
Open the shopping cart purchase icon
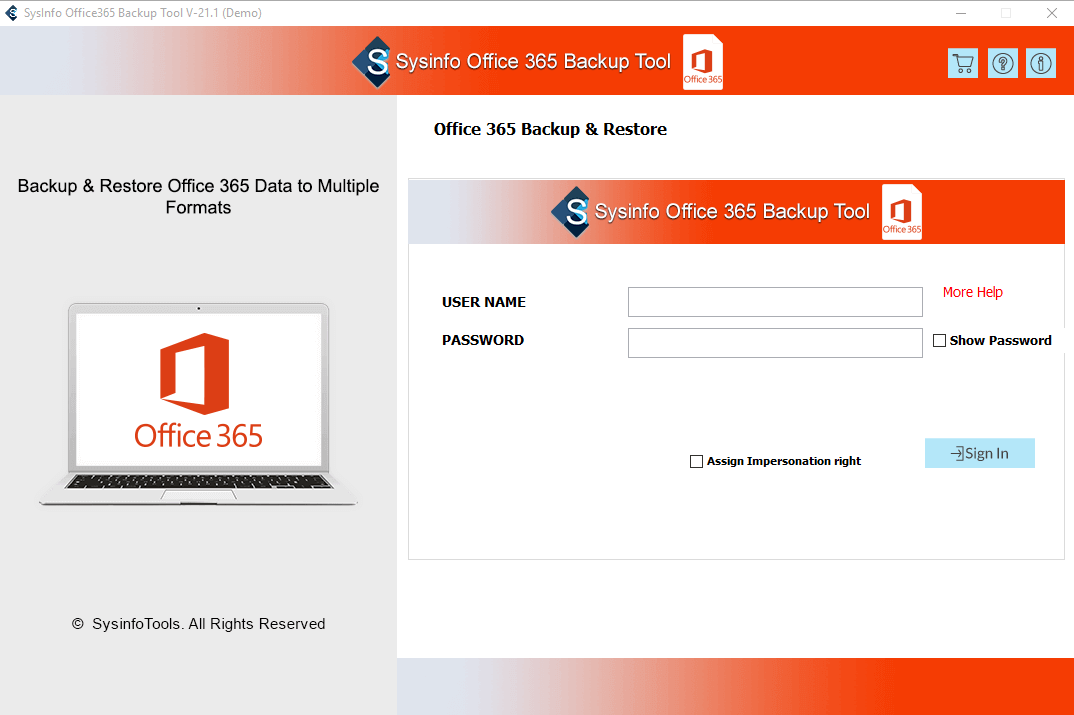coord(962,64)
